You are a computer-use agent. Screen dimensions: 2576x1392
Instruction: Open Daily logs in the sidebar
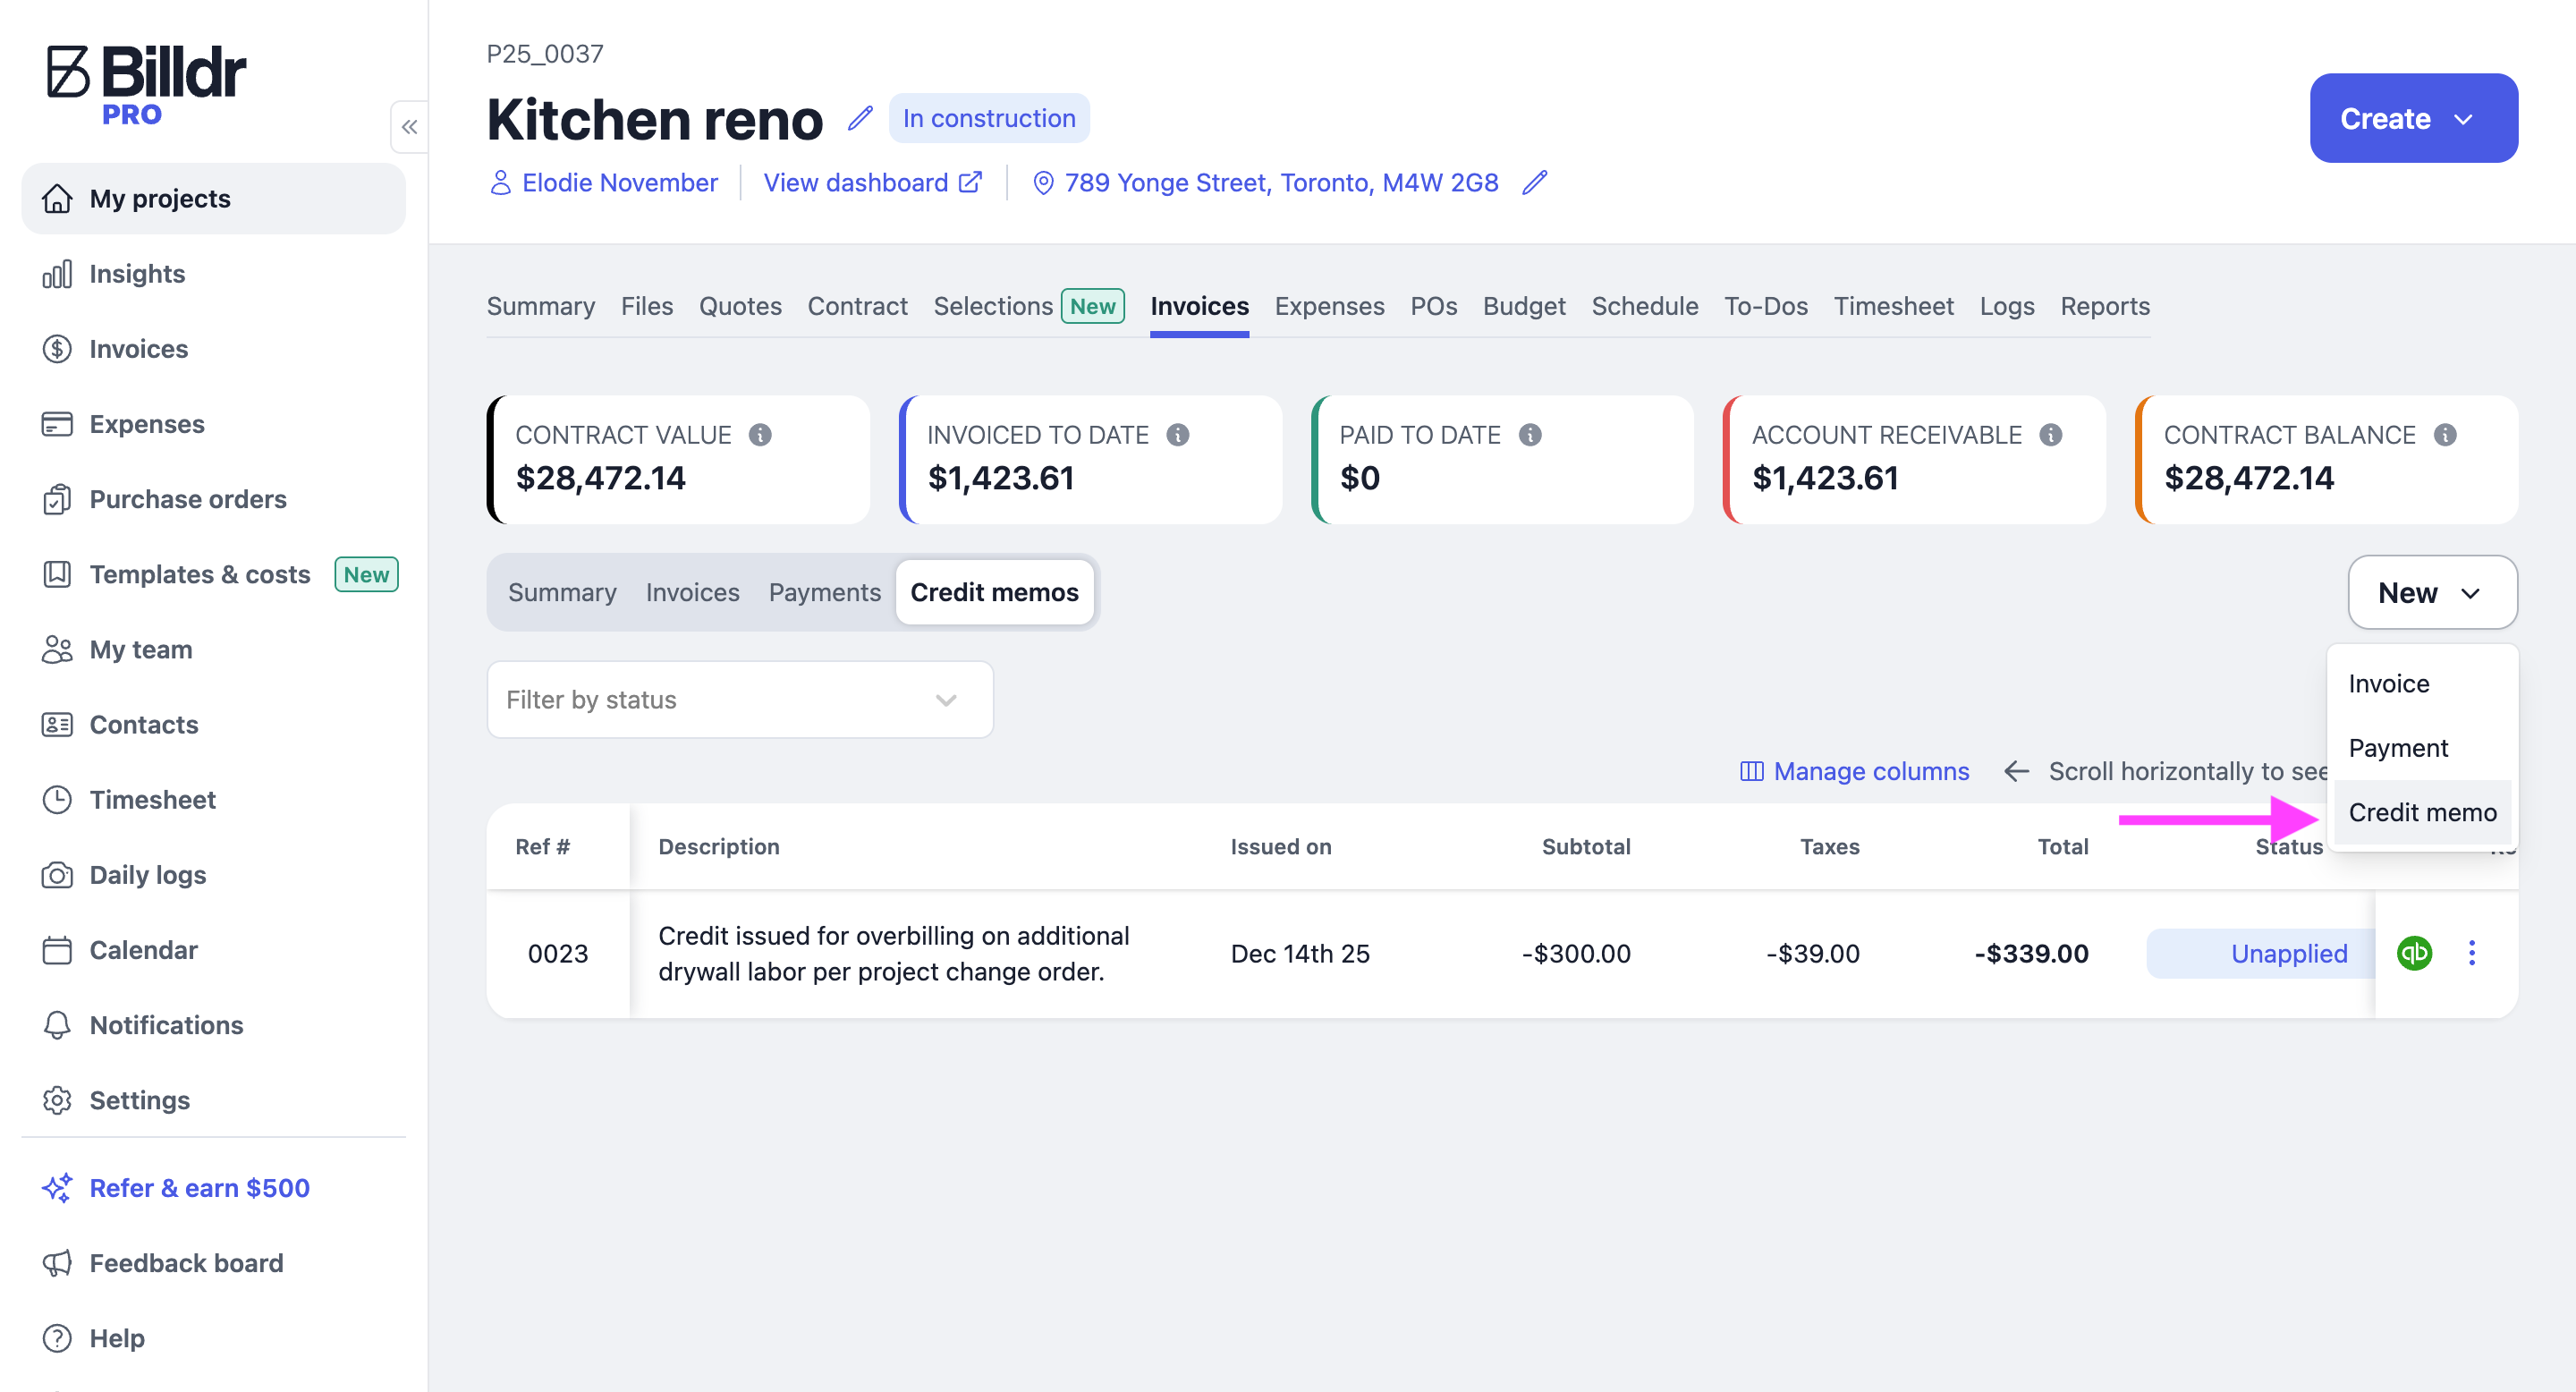point(214,875)
